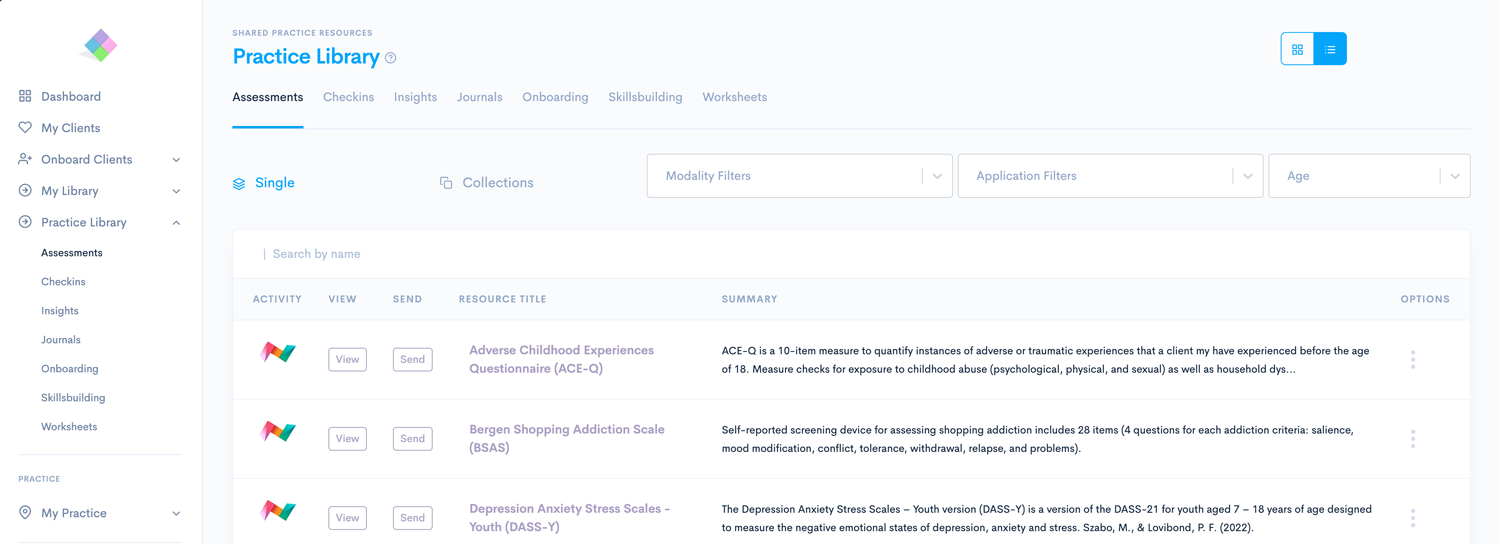
Task: View the Adverse Childhood Experiences Questionnaire
Action: coord(347,359)
